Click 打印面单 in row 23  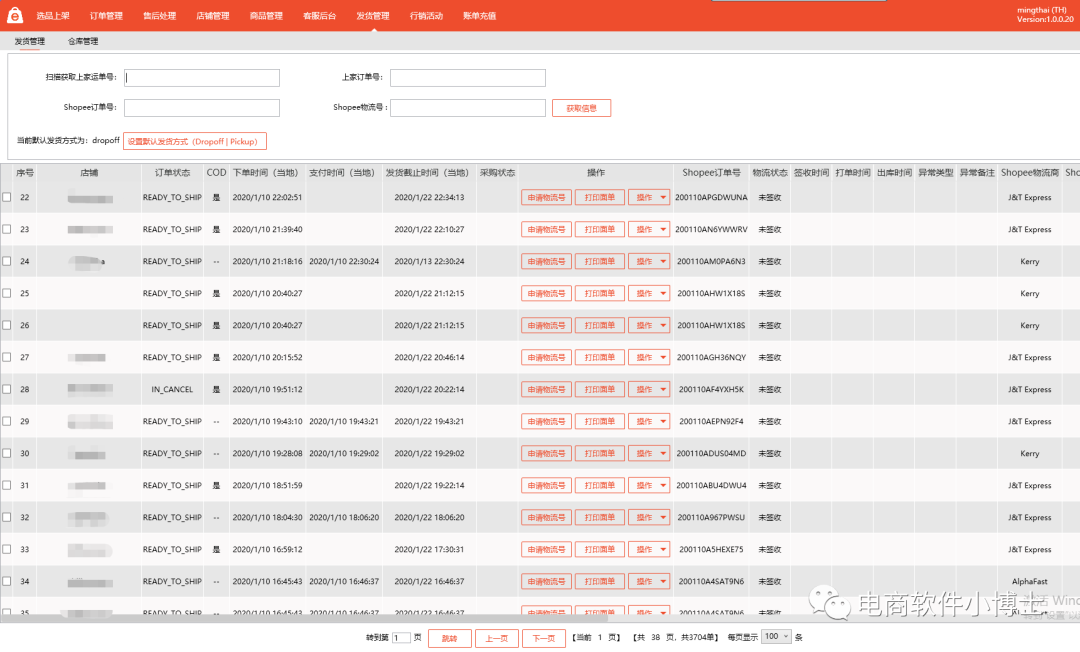coord(600,229)
